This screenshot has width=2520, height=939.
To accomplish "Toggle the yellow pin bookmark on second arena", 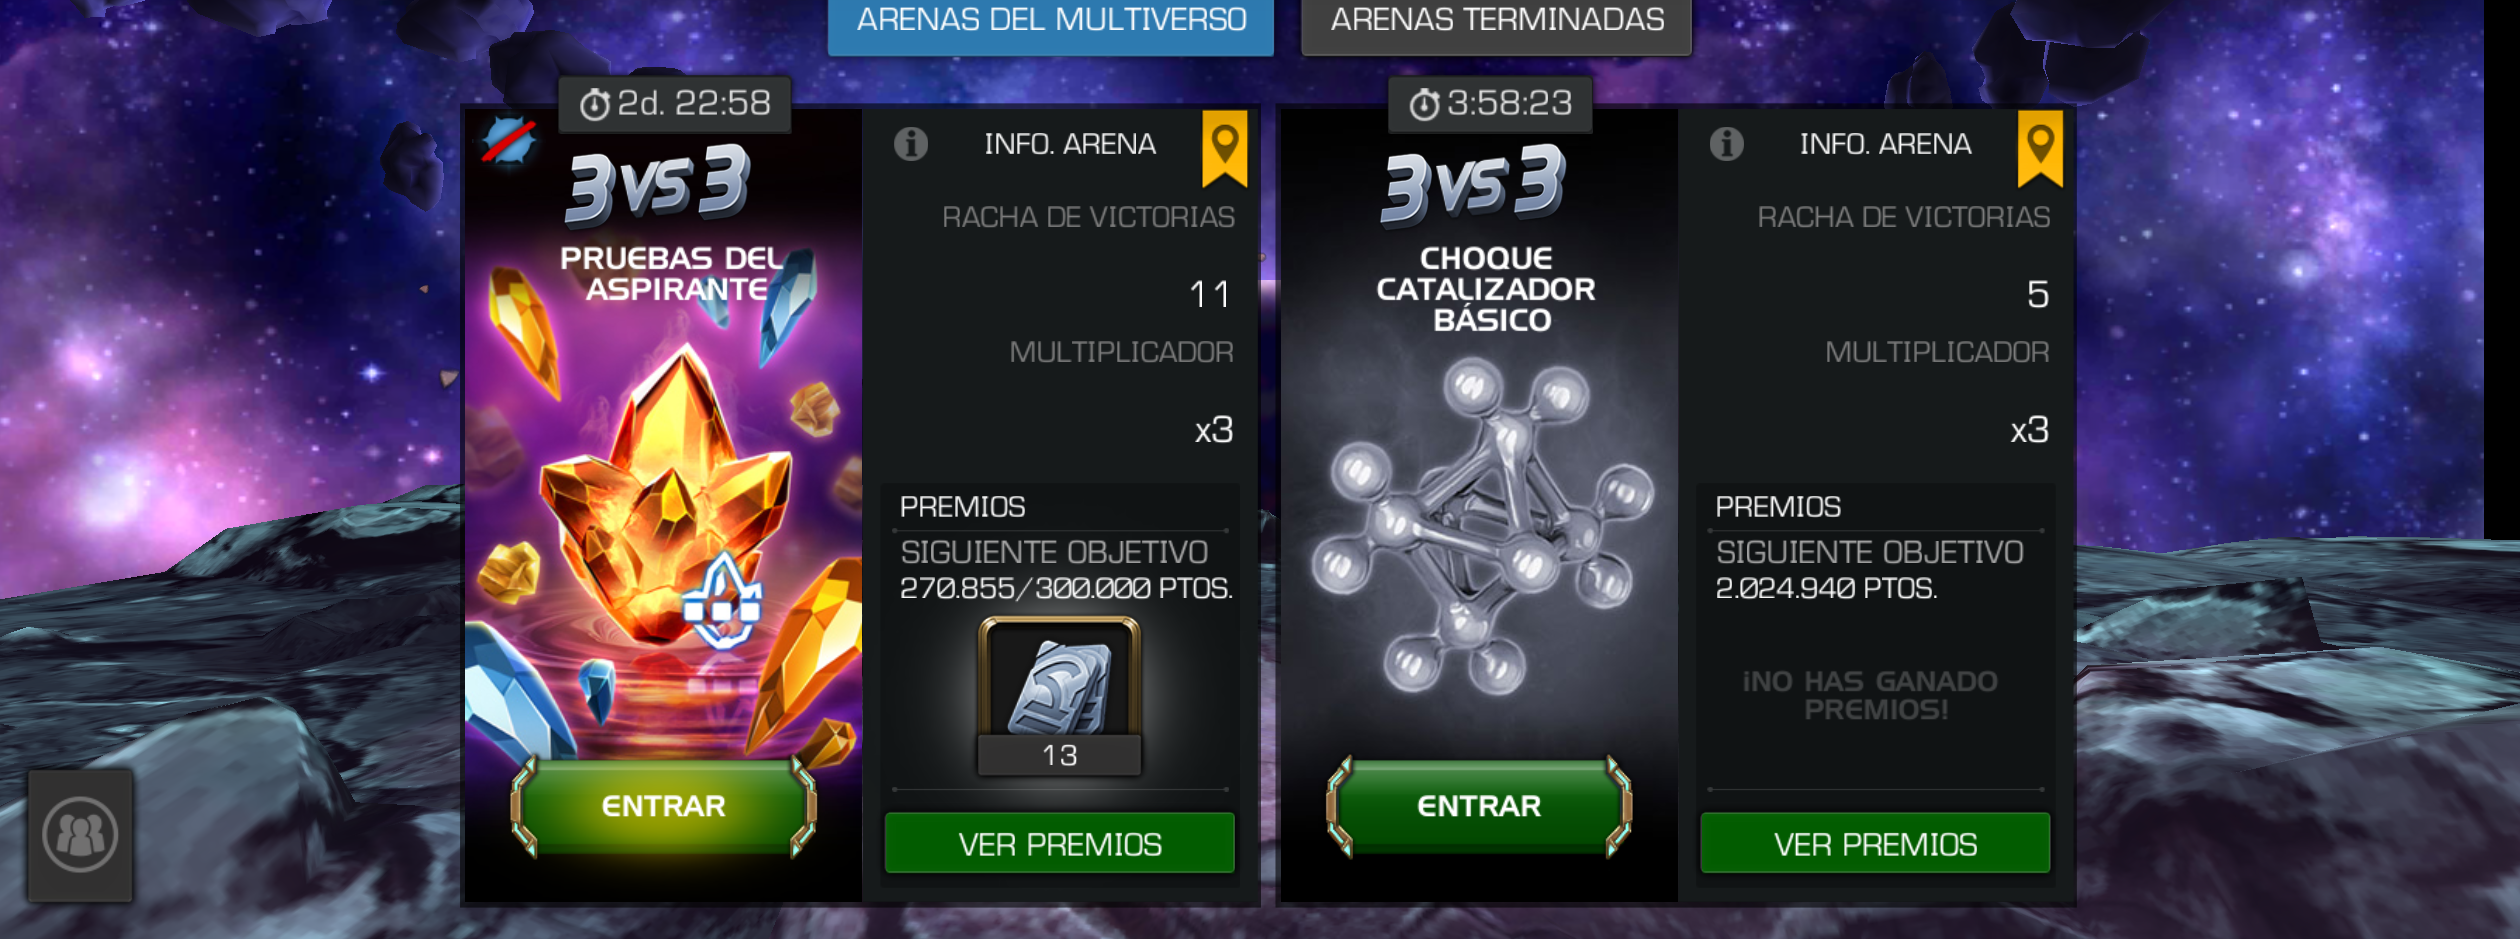I will click(2040, 148).
